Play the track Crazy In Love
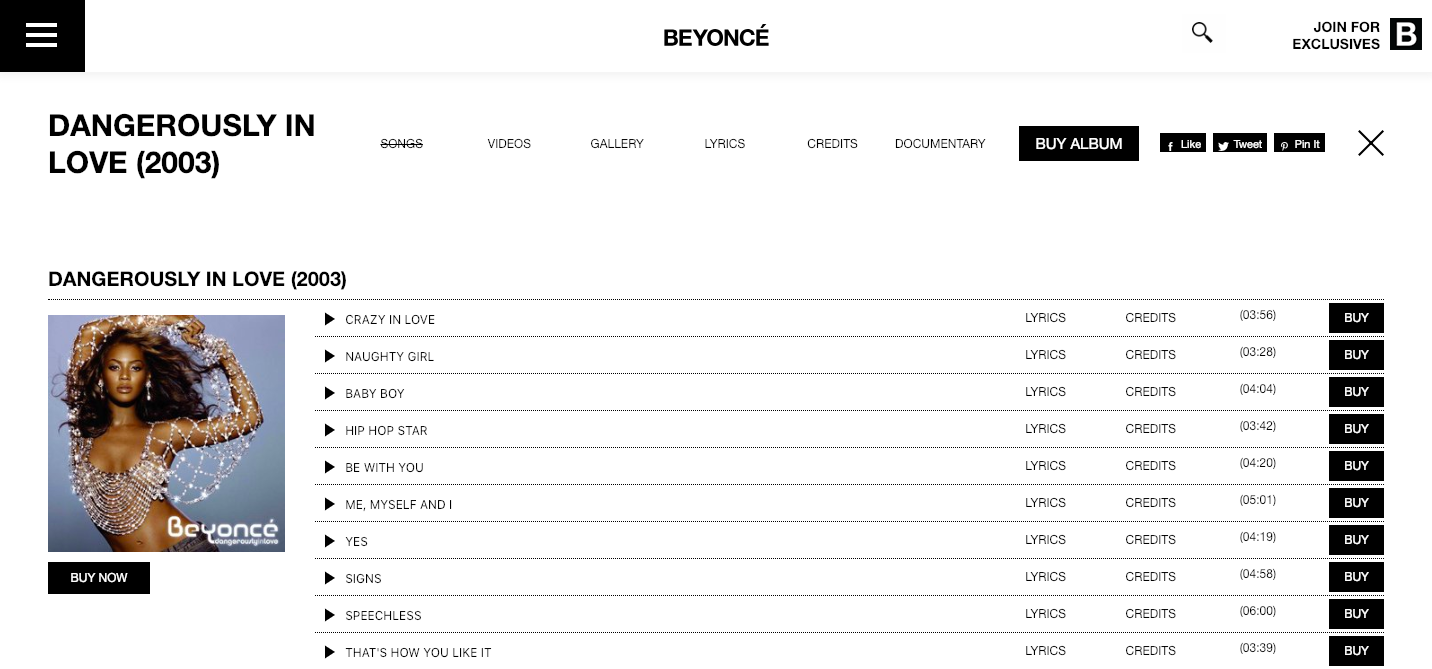This screenshot has height=669, width=1432. coord(330,319)
